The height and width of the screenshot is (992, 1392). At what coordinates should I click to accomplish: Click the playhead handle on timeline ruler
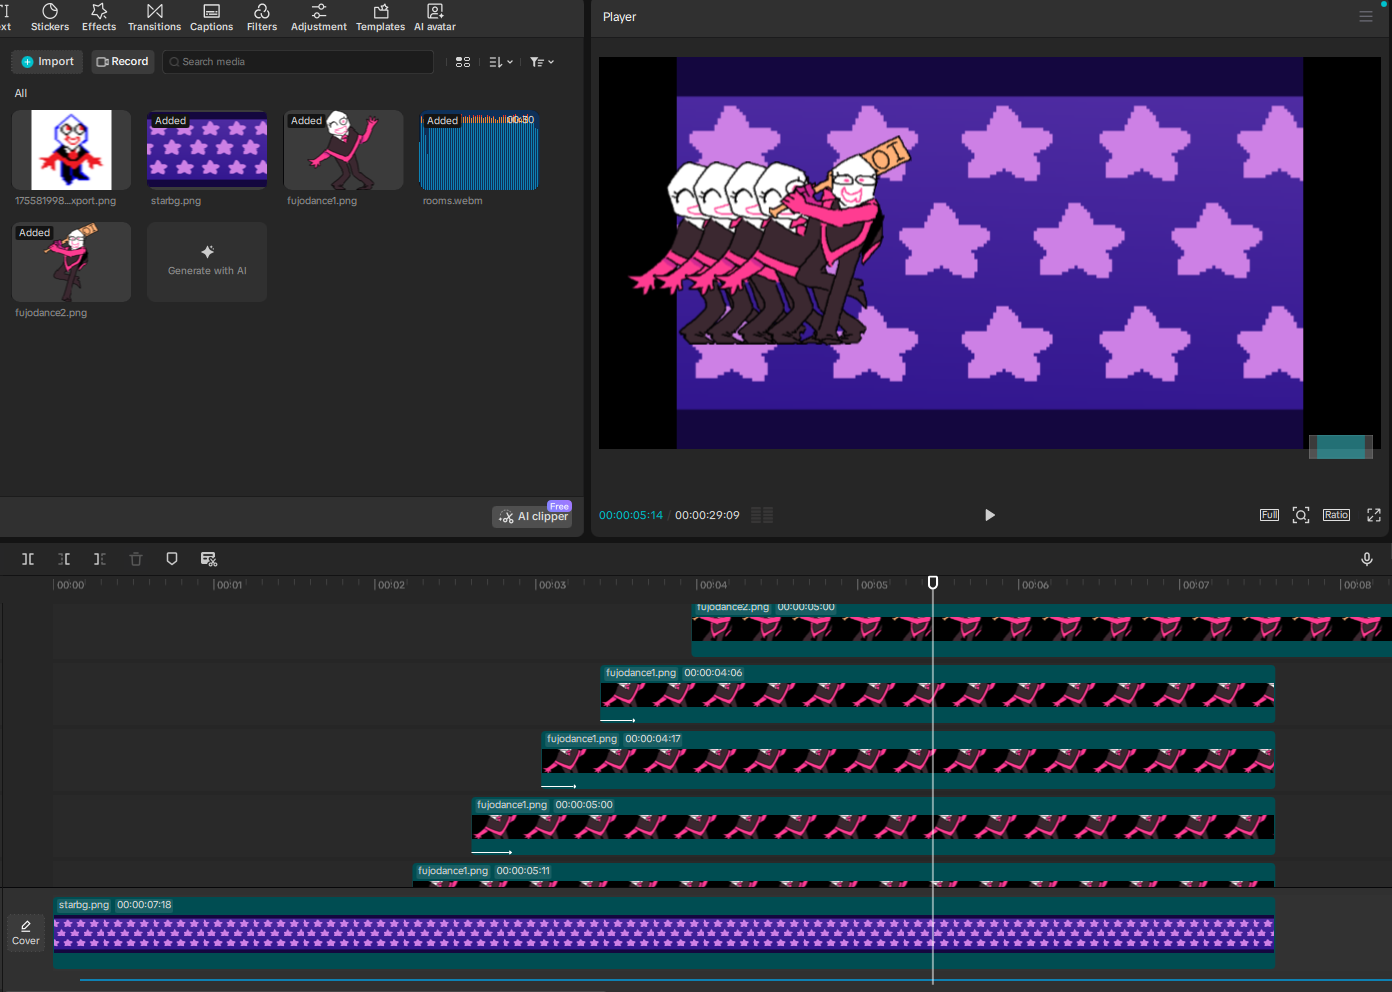point(933,582)
